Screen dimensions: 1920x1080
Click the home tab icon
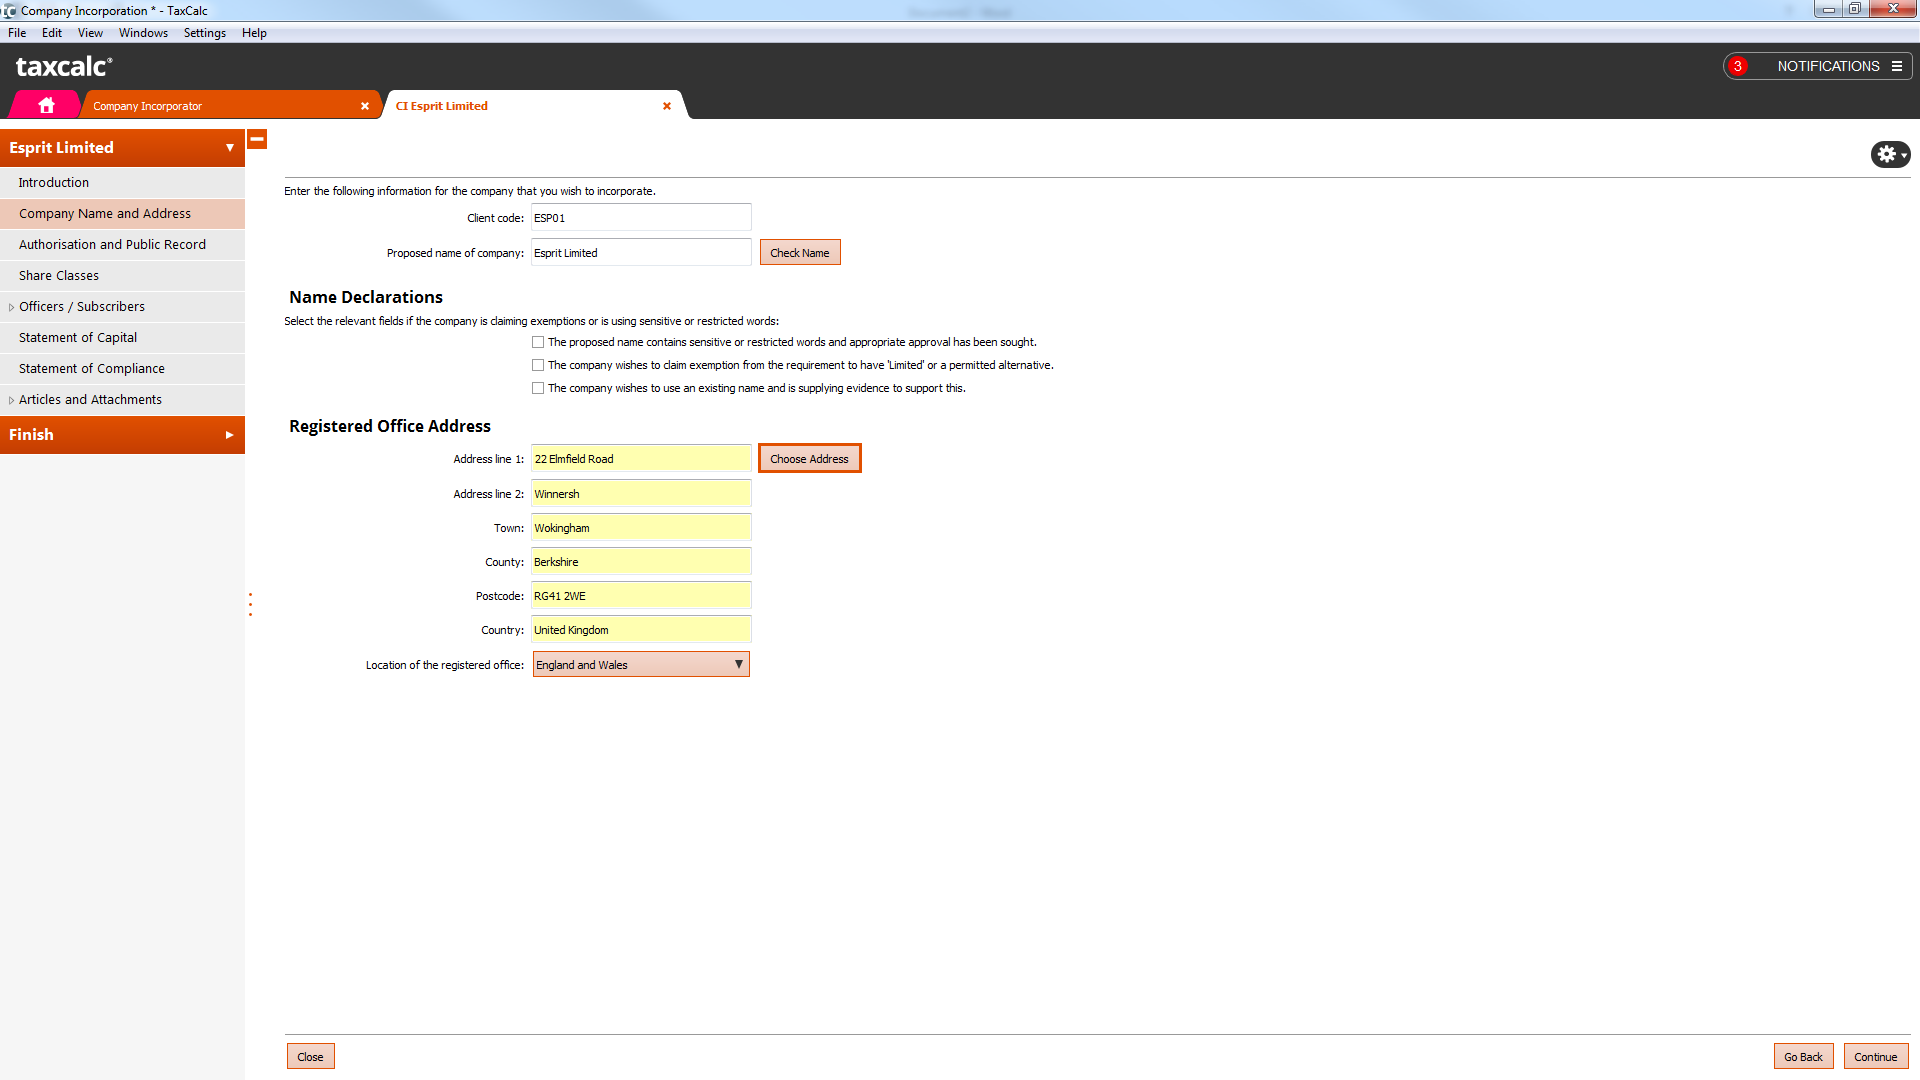click(46, 105)
